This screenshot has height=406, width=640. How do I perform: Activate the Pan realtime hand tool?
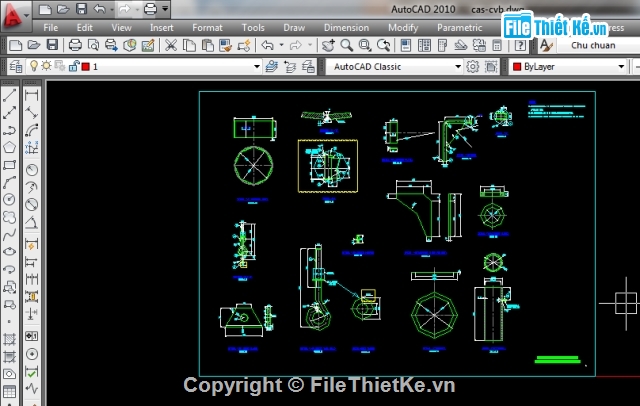pyautogui.click(x=328, y=45)
